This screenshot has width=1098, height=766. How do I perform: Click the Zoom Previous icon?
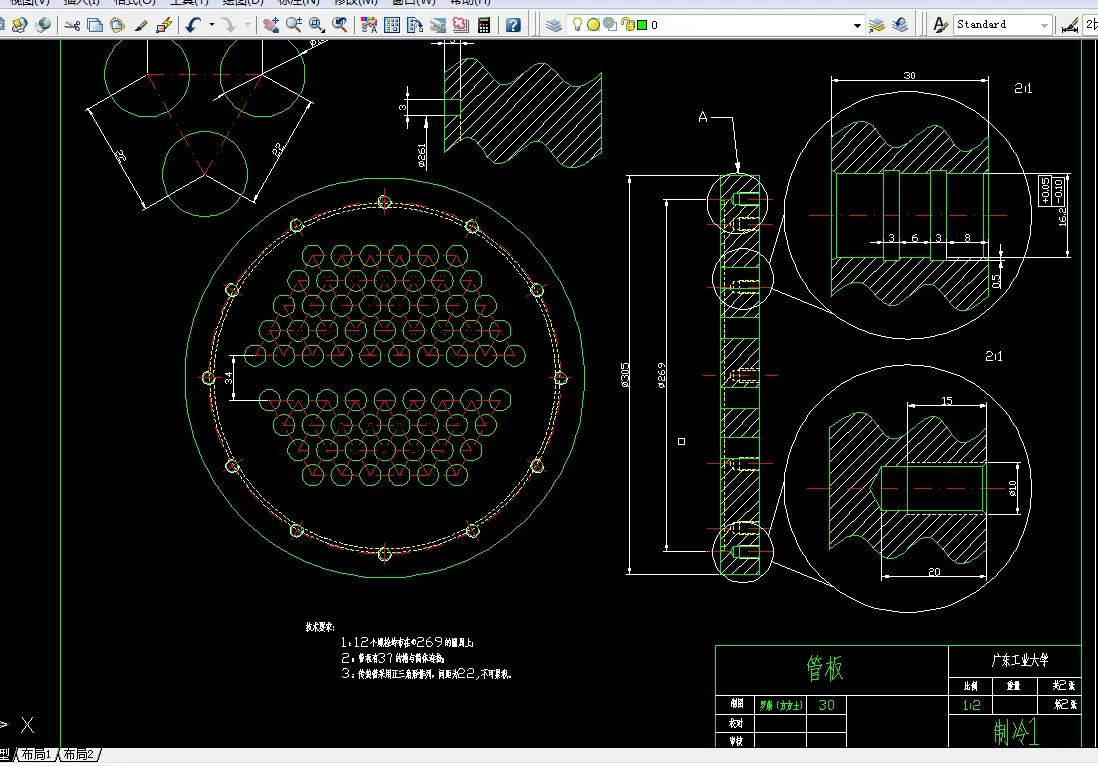click(x=340, y=25)
